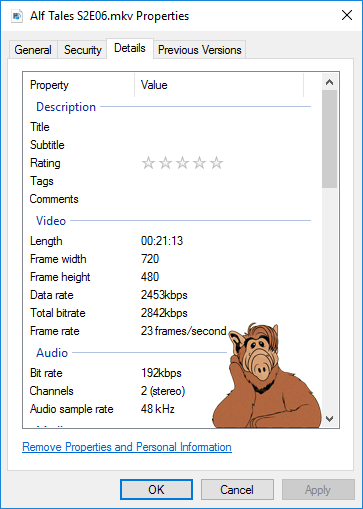Click the vertical scrollbar thumb
The width and height of the screenshot is (363, 509).
[330, 139]
